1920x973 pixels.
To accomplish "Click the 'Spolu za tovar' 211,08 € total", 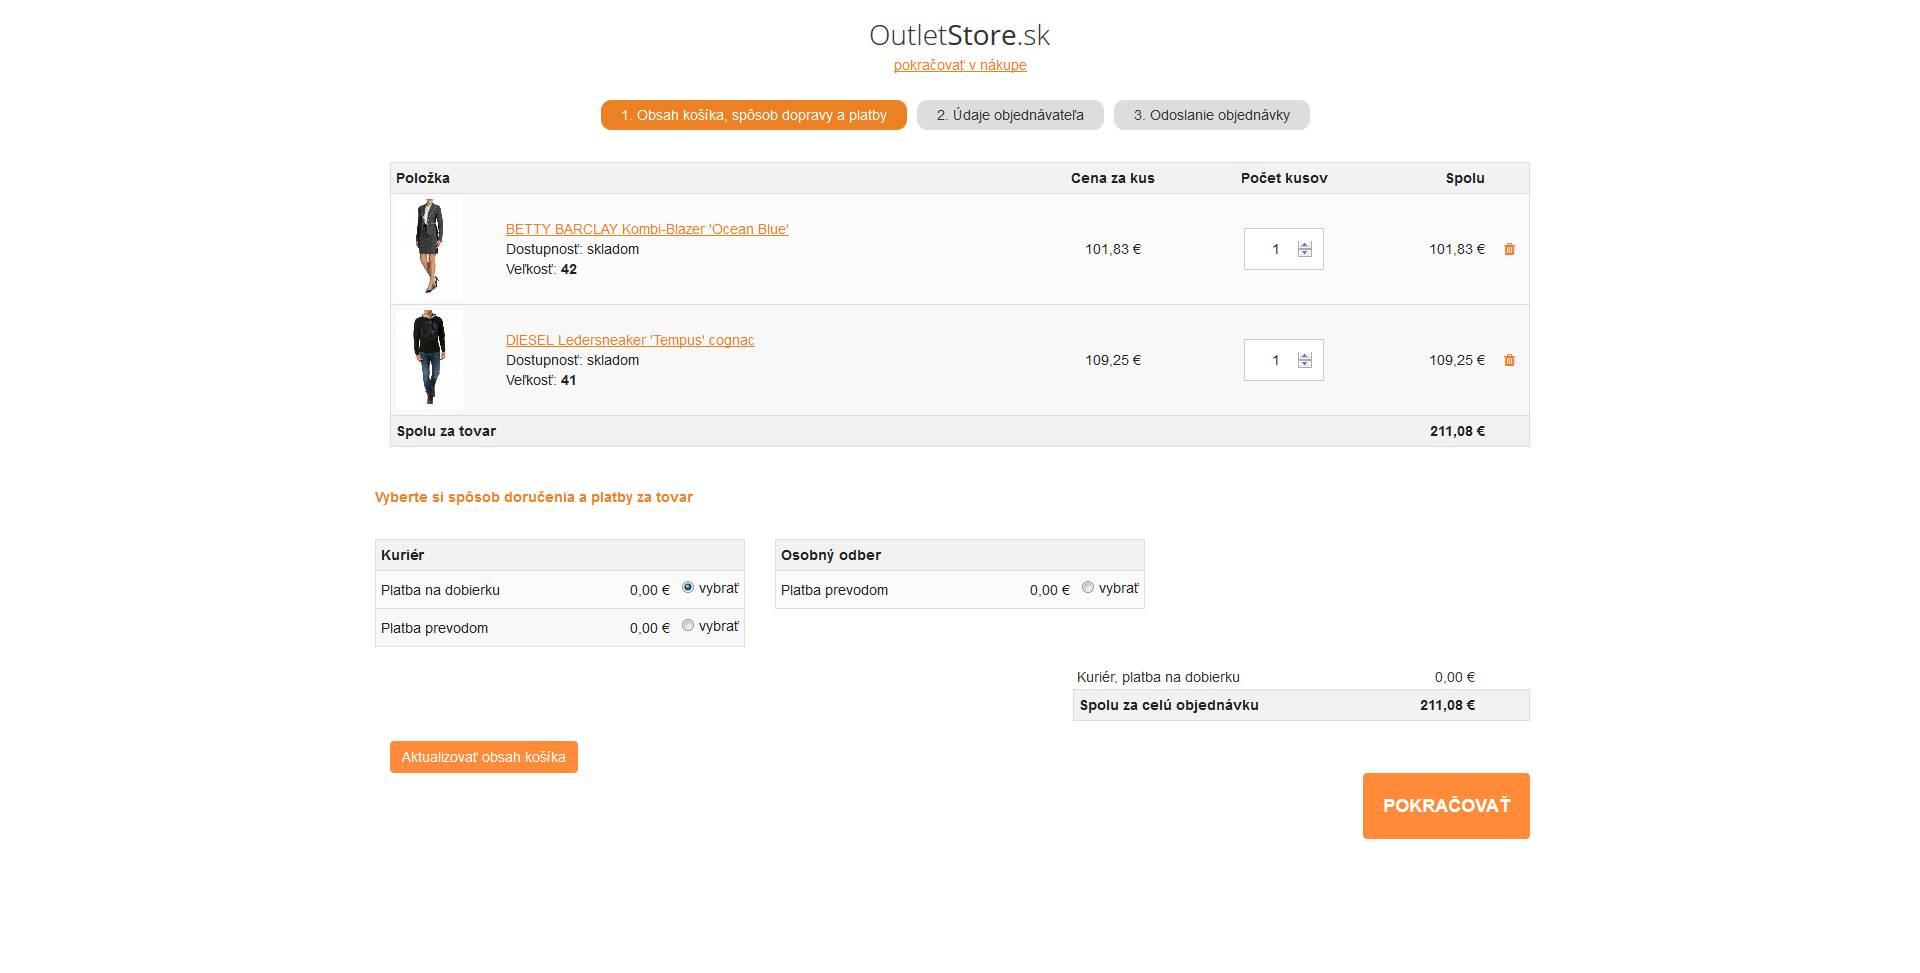I will 1457,431.
